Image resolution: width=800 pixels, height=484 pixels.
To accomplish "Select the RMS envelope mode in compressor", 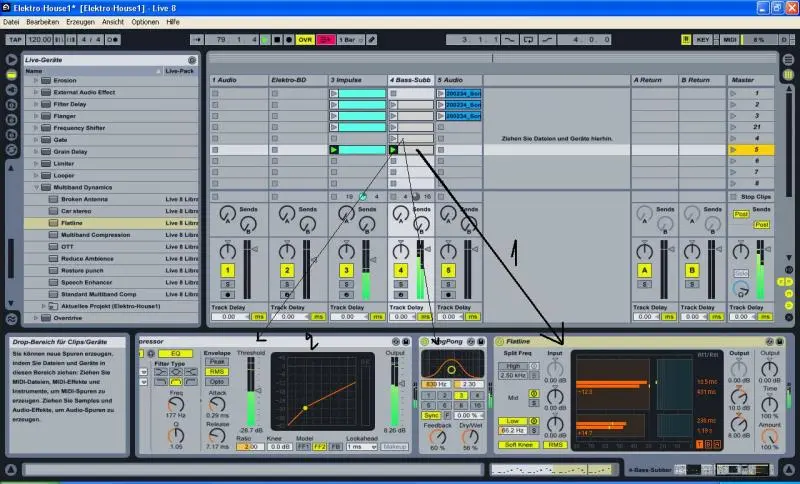I will point(216,371).
